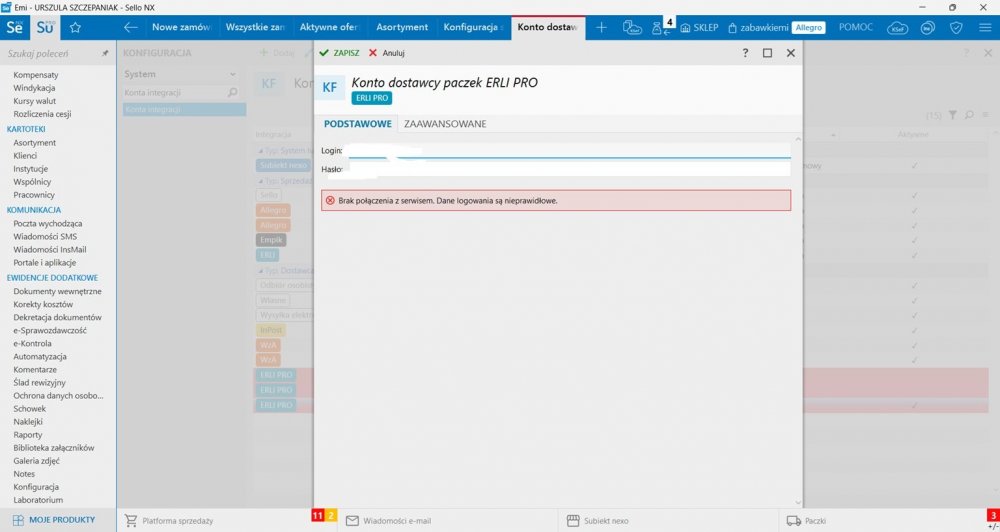Open the filter funnel icon in the list

coord(952,115)
